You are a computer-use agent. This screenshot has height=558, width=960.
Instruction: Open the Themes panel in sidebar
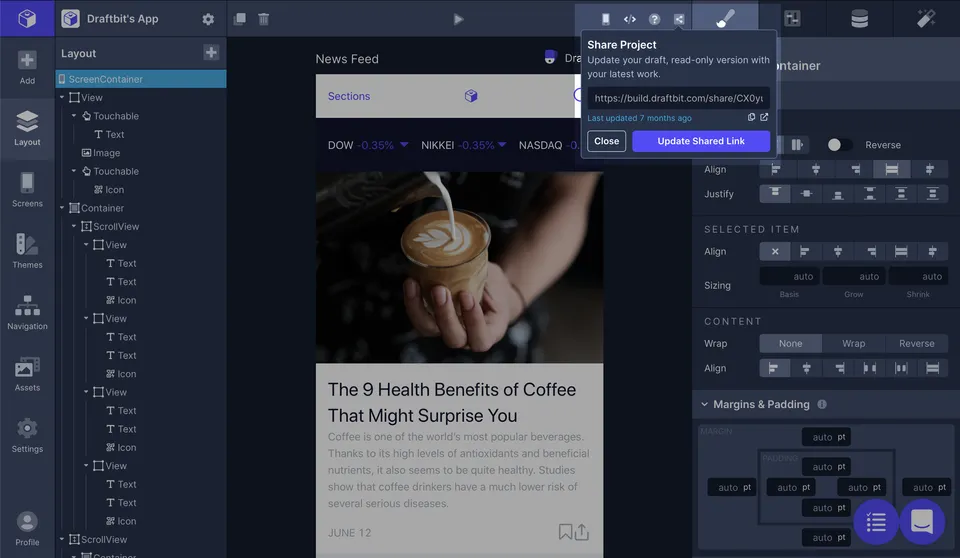[27, 251]
